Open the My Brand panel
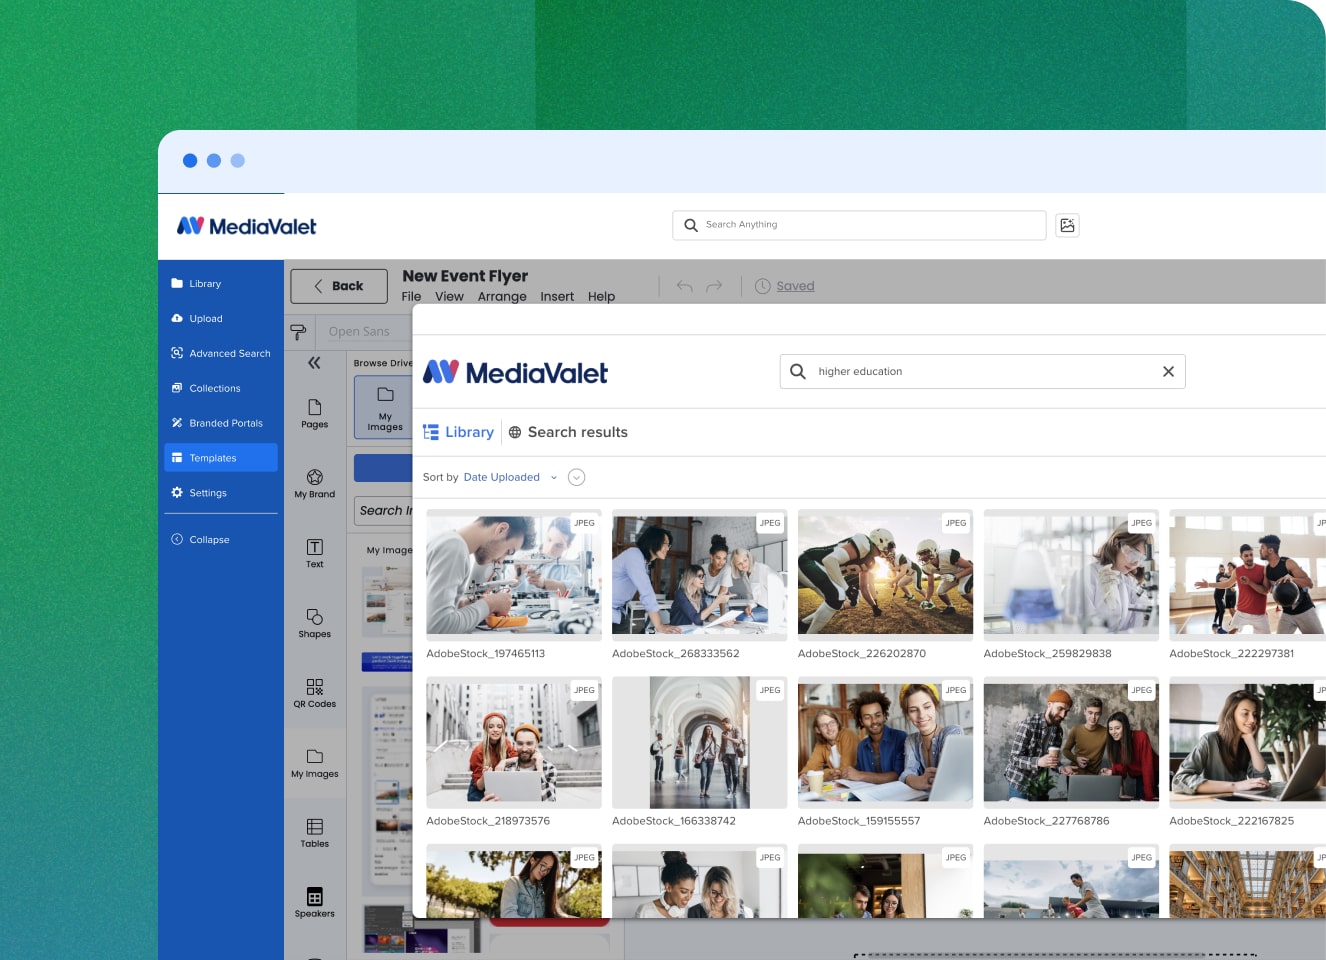 click(x=314, y=483)
